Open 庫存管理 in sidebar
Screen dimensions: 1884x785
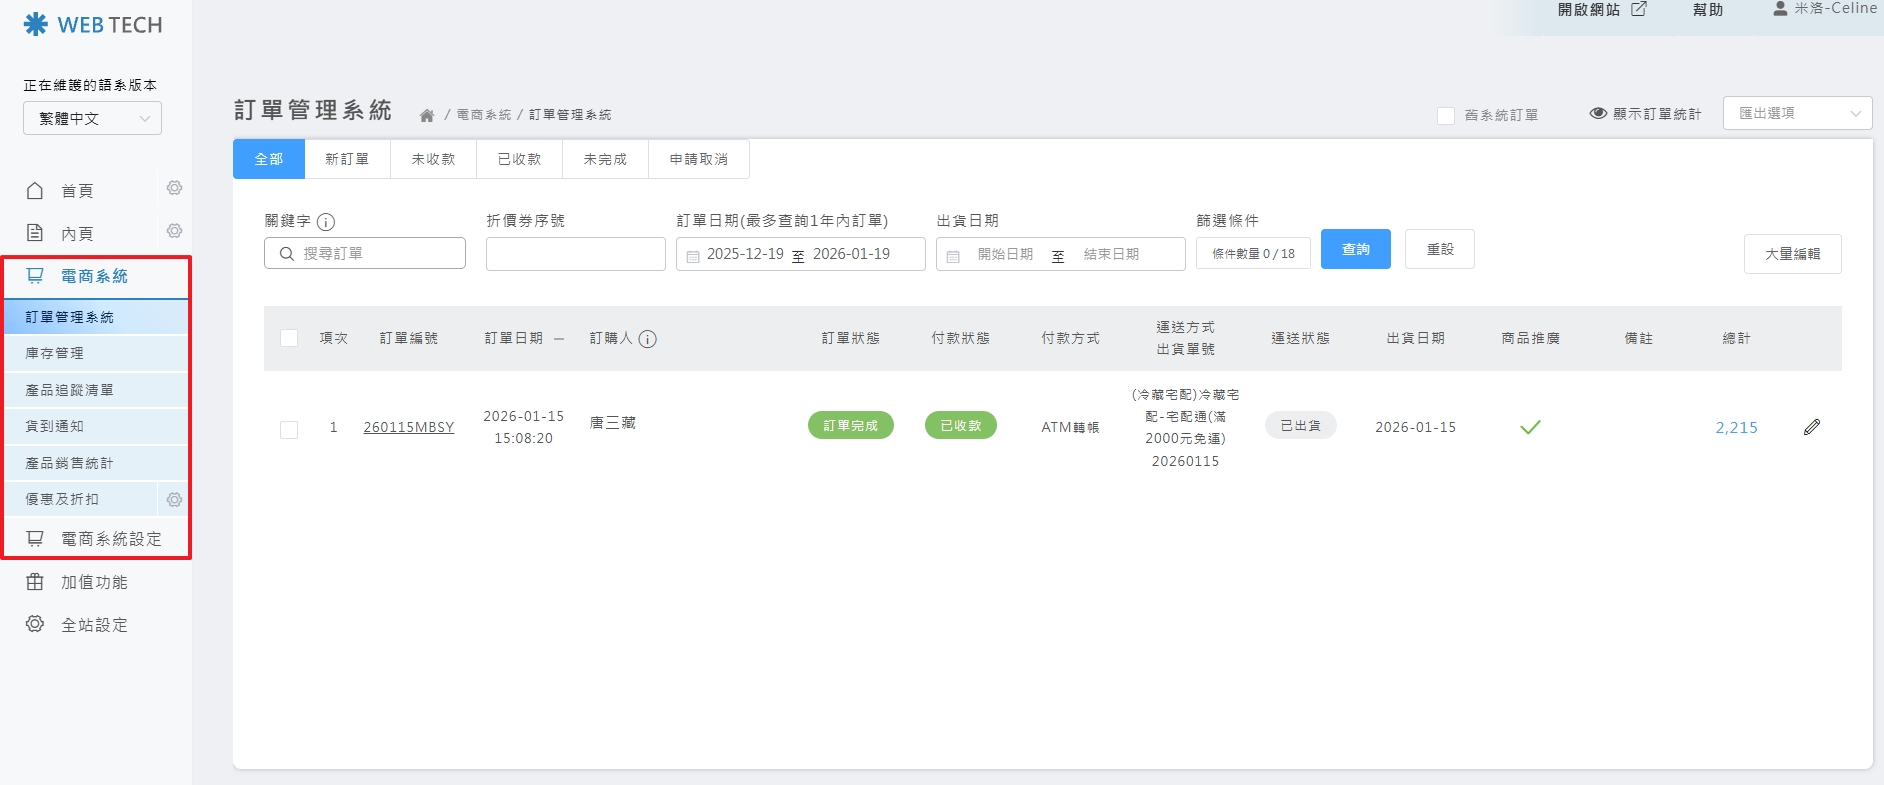96,353
